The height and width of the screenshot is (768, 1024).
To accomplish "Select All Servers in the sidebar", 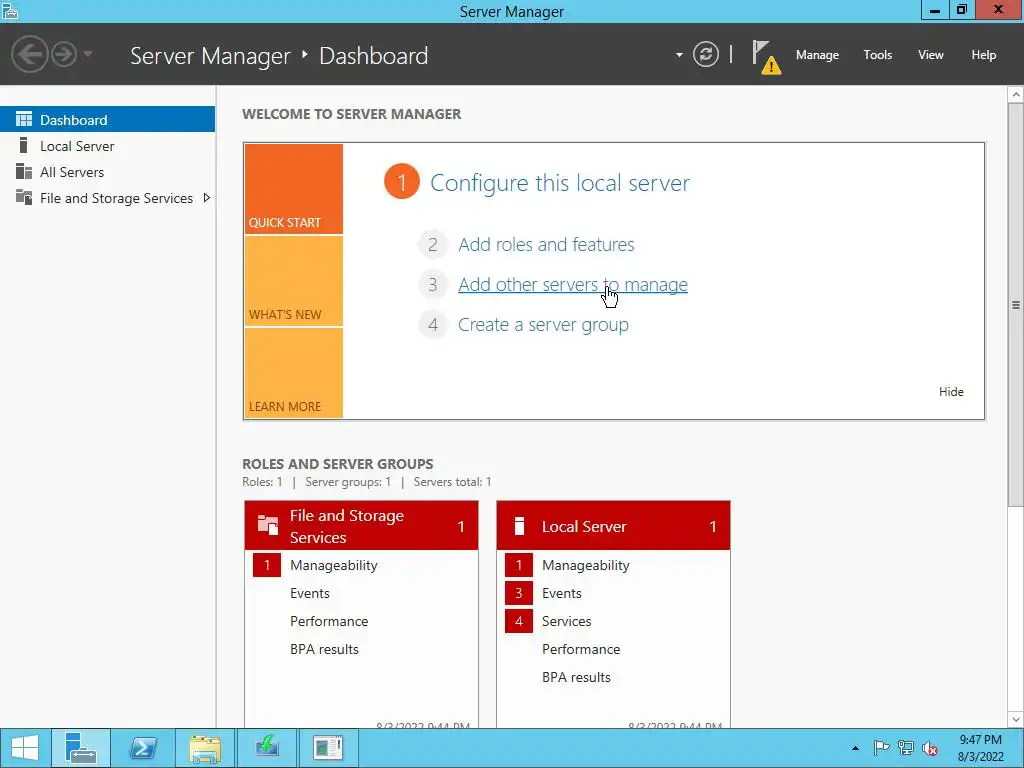I will pyautogui.click(x=72, y=172).
